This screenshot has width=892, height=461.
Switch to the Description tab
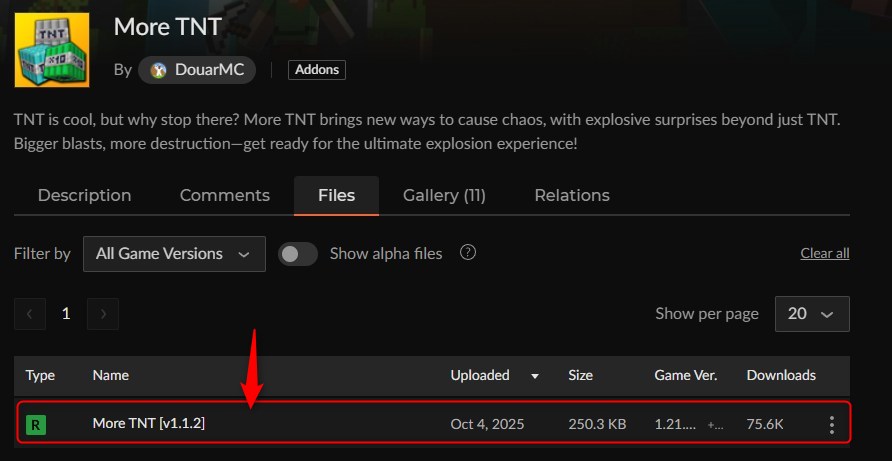84,195
